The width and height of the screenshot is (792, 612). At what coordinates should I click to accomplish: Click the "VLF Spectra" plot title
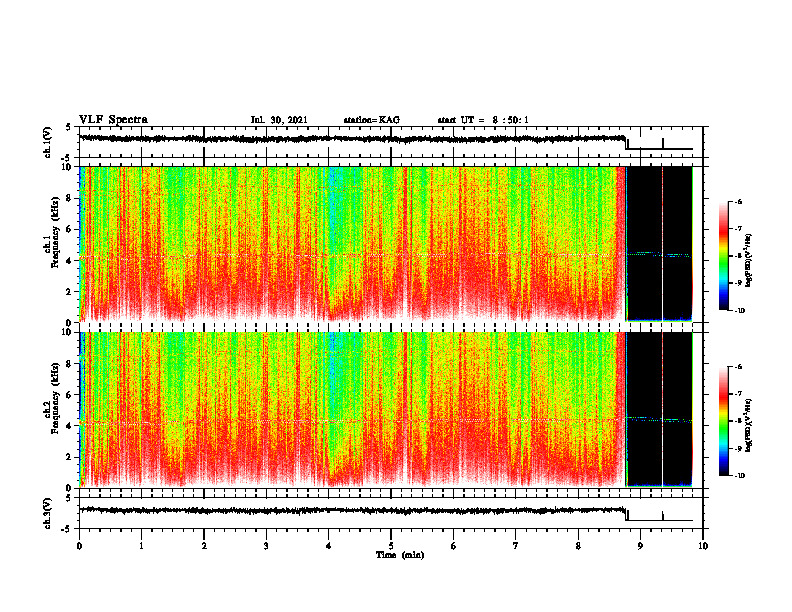(x=113, y=120)
